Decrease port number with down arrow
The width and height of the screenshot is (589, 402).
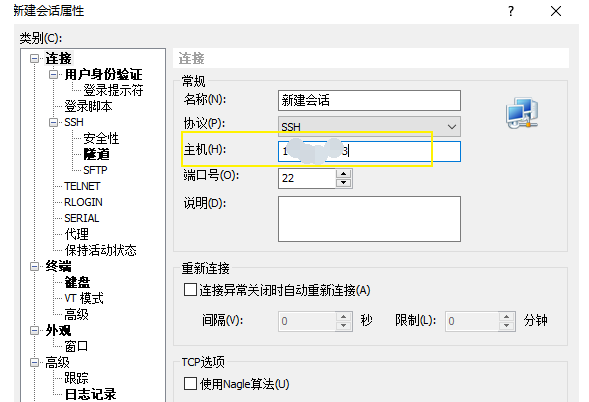343,183
